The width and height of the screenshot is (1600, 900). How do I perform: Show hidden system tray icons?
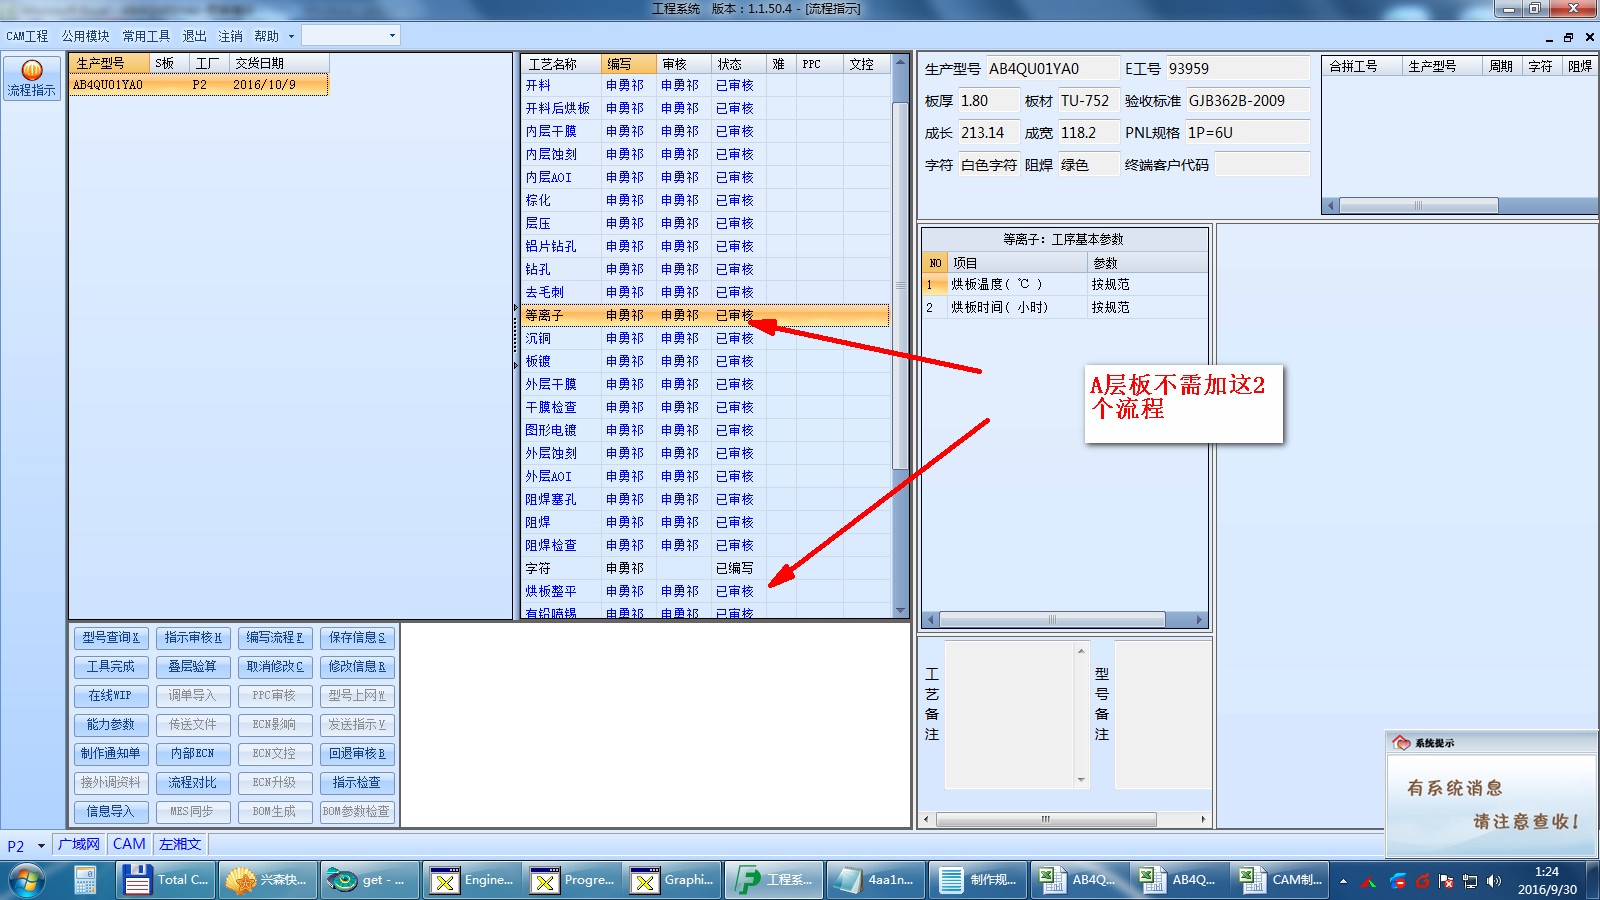click(x=1343, y=882)
